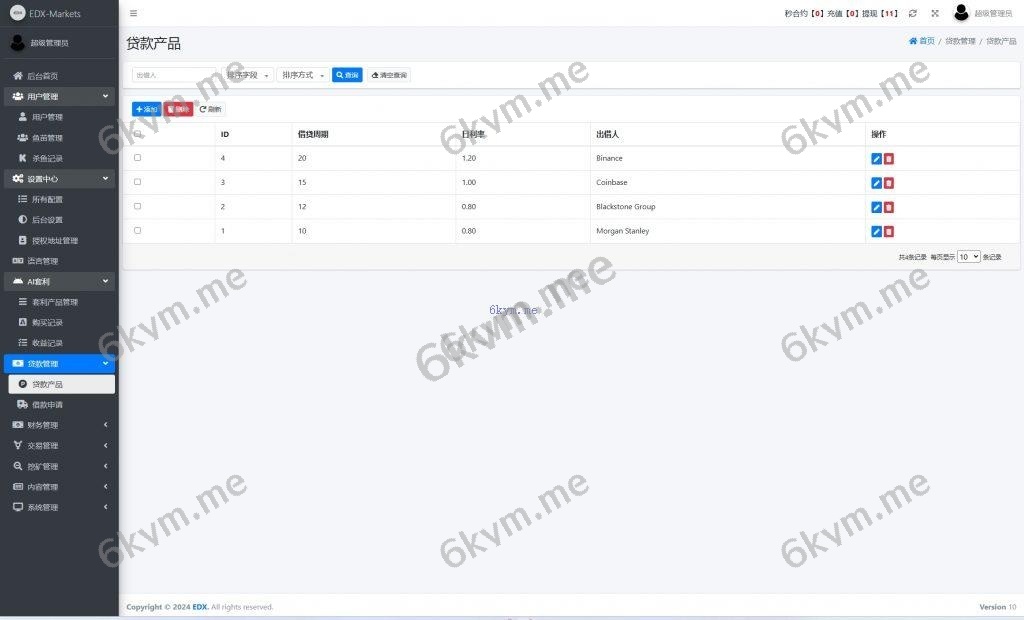
Task: Click the refresh icon in the top bar
Action: click(x=912, y=13)
